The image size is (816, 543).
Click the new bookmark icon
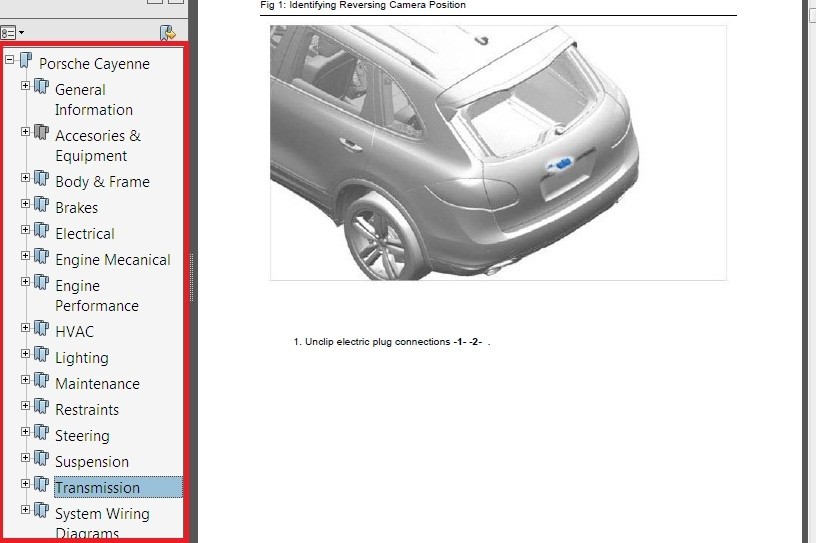coord(168,33)
